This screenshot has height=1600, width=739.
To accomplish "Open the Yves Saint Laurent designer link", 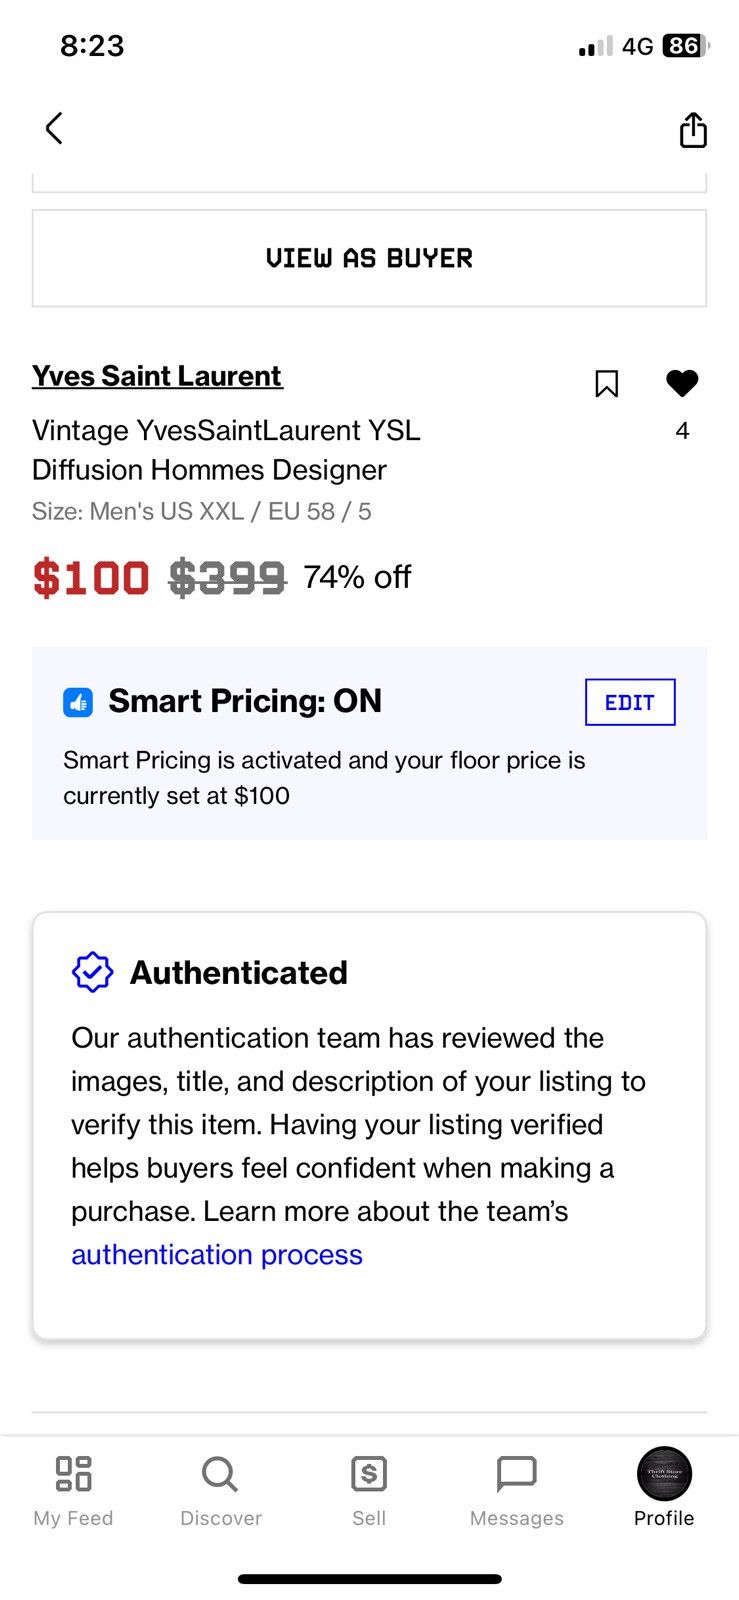I will (x=157, y=376).
